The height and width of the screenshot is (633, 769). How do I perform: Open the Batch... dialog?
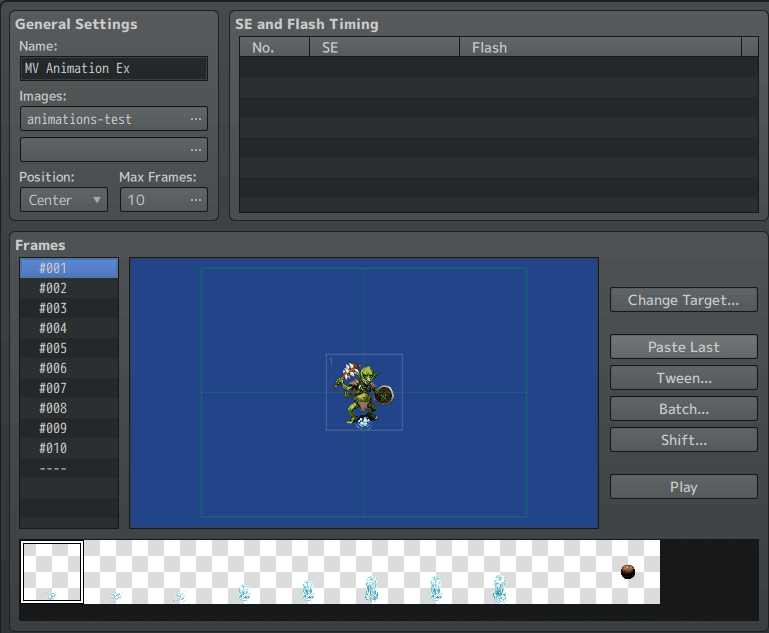click(x=684, y=409)
